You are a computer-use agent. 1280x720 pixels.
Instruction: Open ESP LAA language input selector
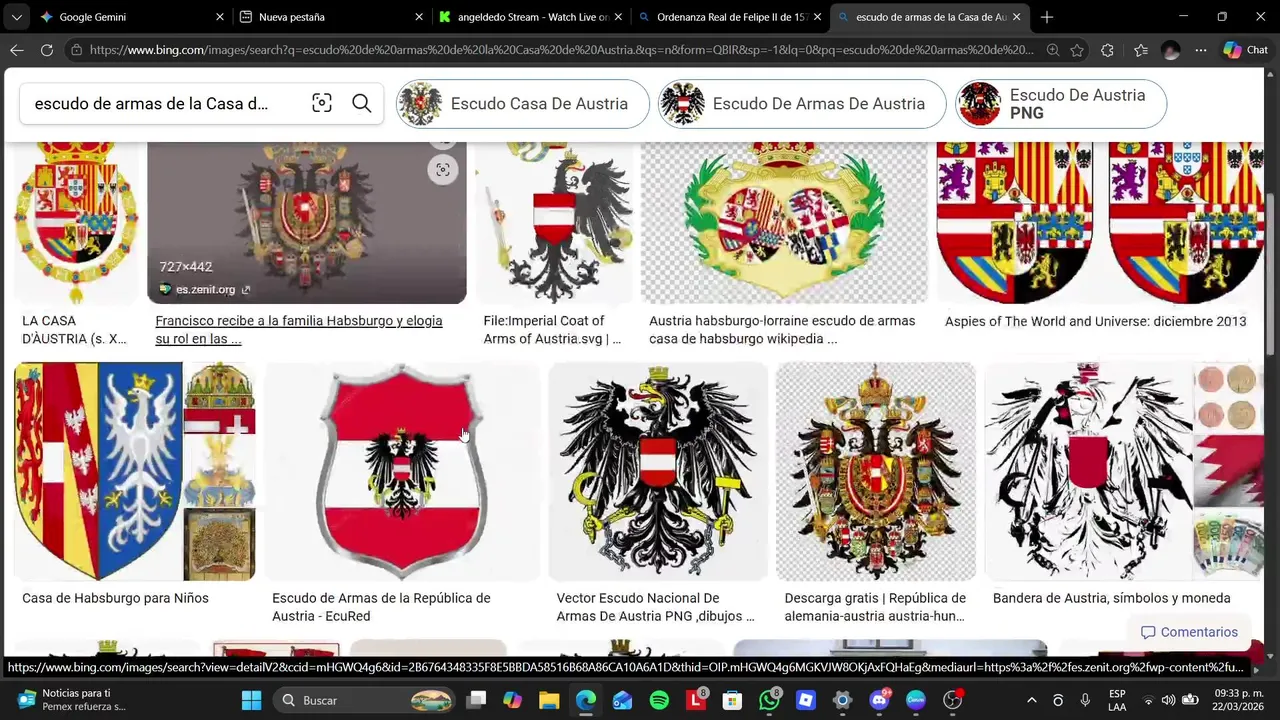pyautogui.click(x=1117, y=700)
